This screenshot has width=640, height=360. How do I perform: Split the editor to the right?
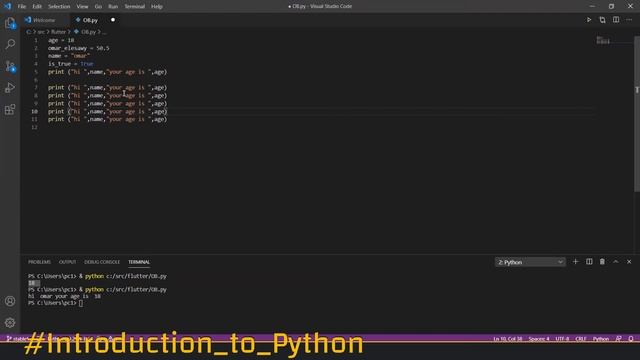pos(616,20)
